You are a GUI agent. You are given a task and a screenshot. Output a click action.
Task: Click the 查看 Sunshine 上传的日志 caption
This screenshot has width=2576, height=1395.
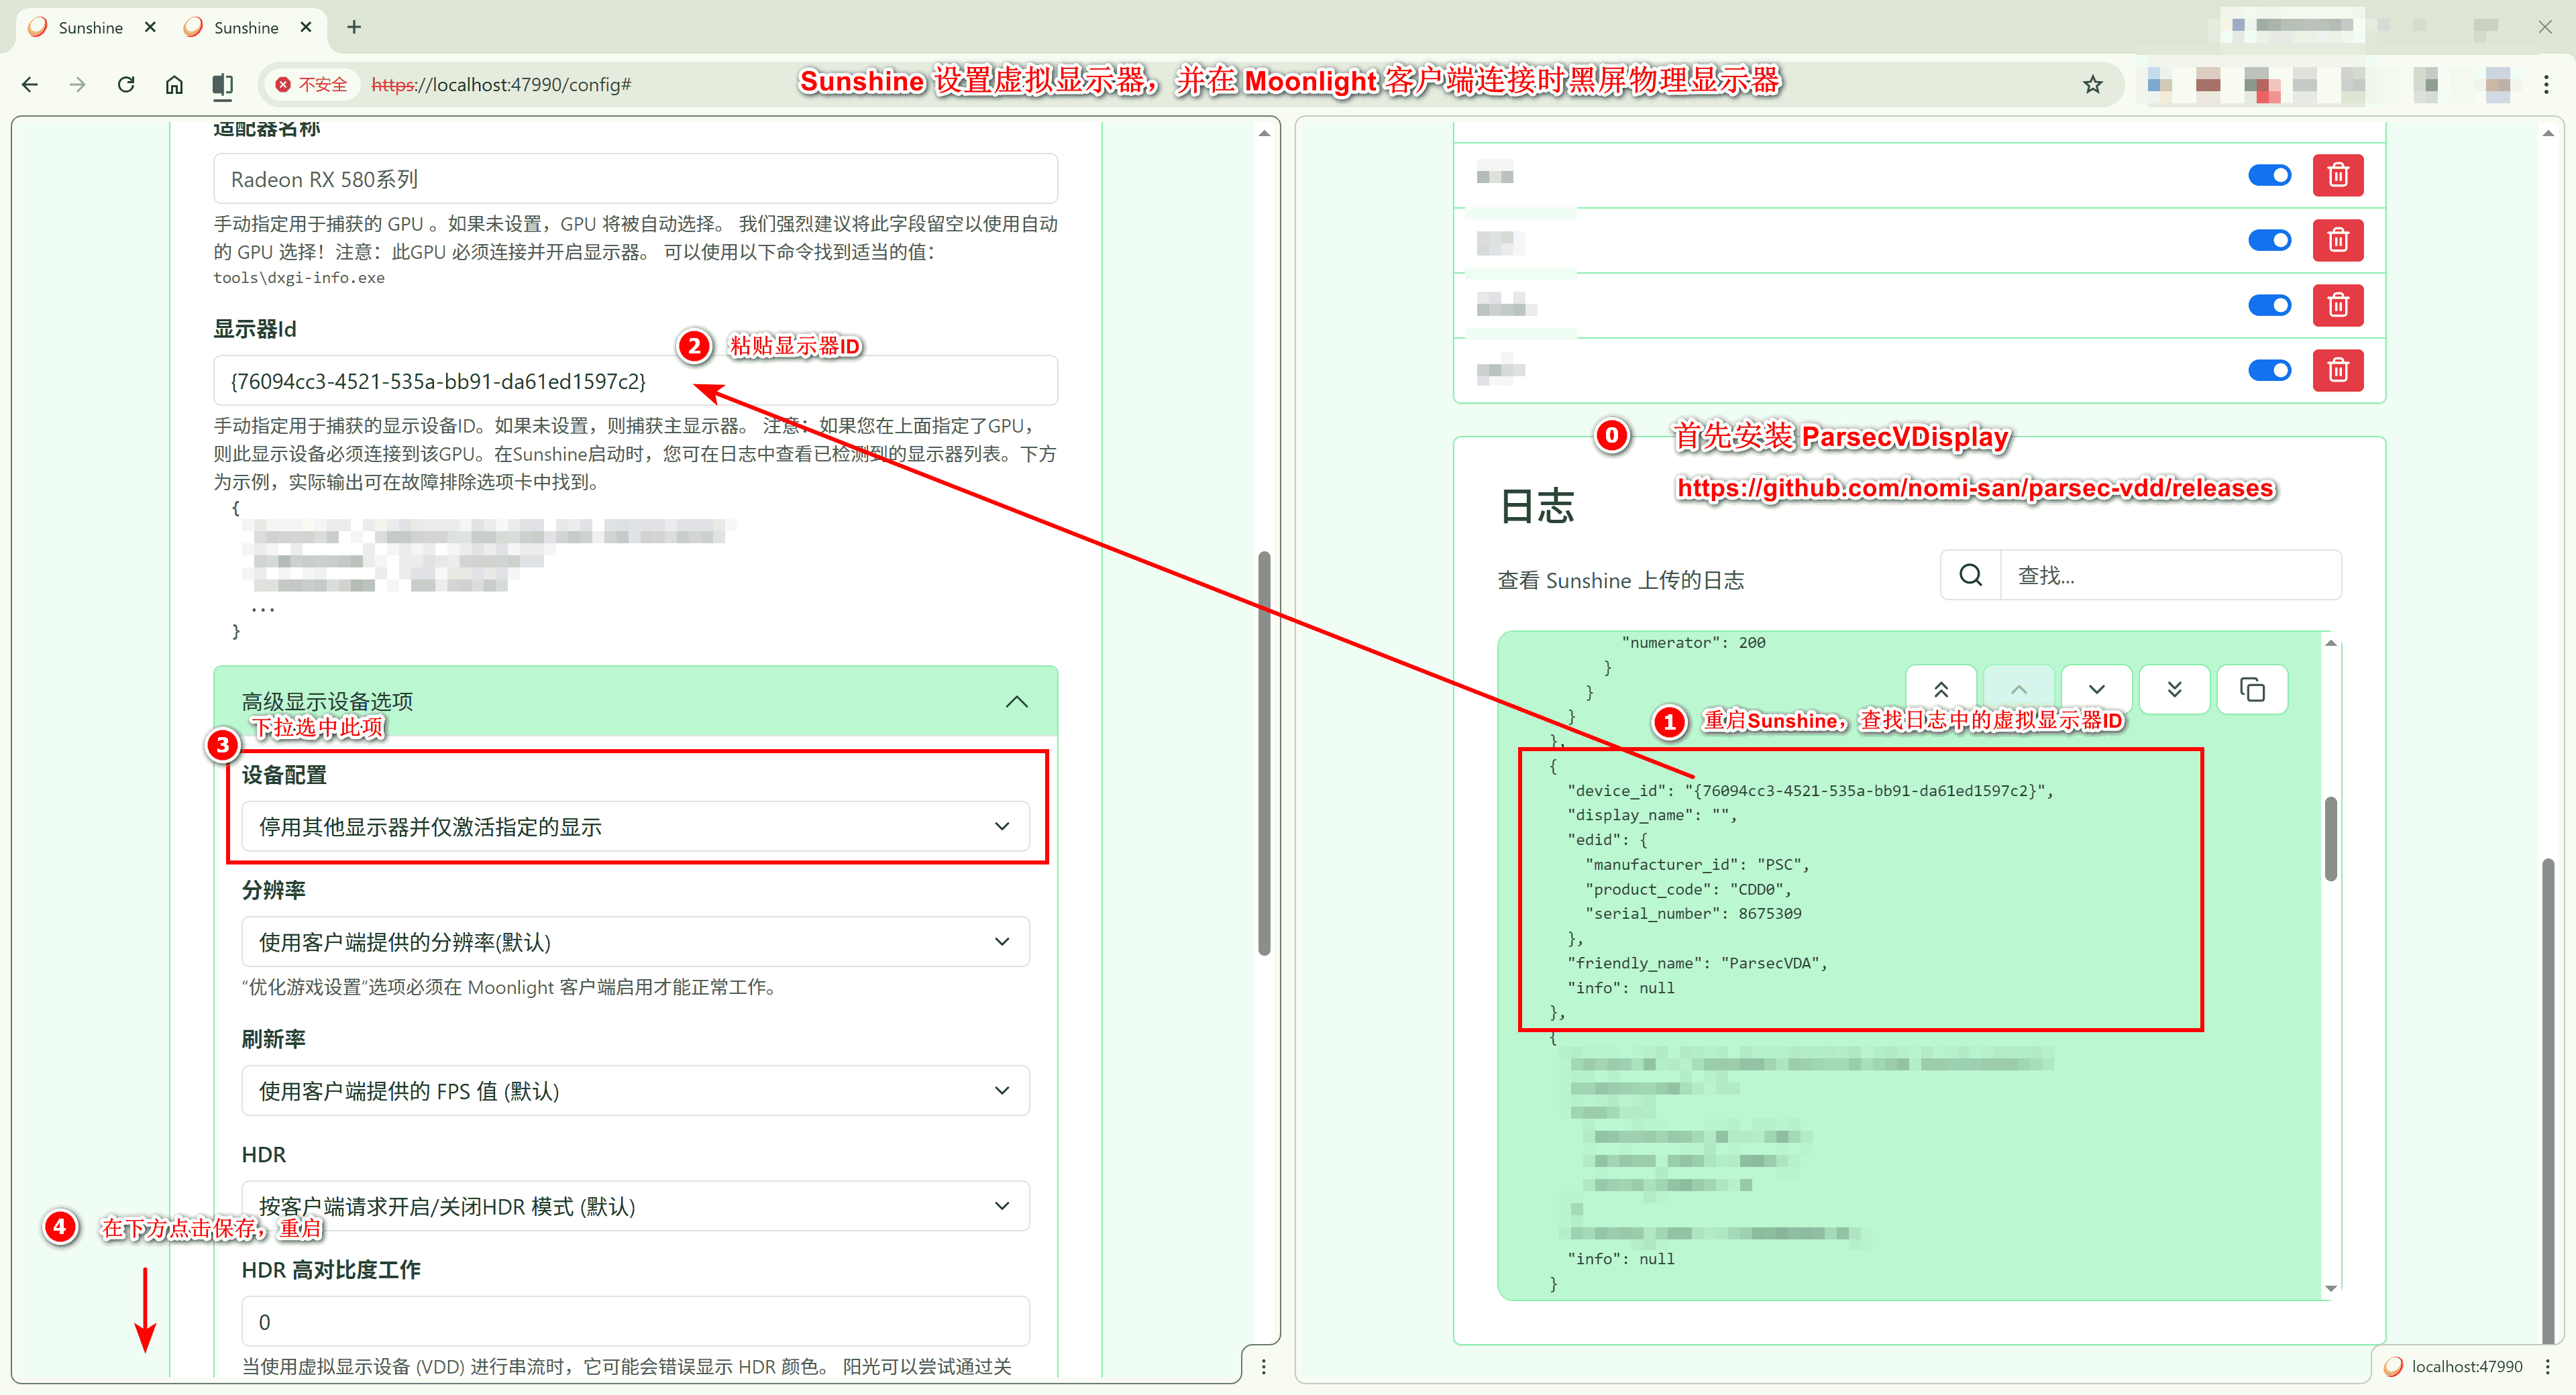click(1620, 580)
